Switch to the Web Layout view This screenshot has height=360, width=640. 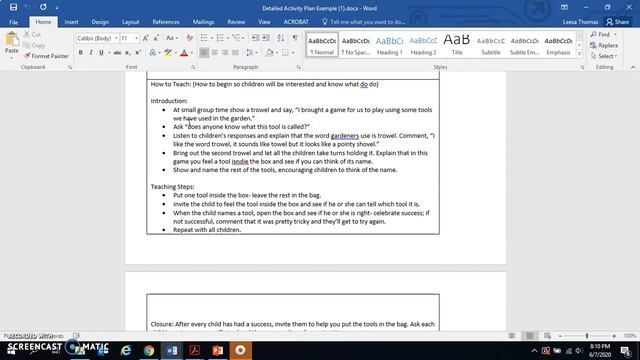(x=547, y=336)
